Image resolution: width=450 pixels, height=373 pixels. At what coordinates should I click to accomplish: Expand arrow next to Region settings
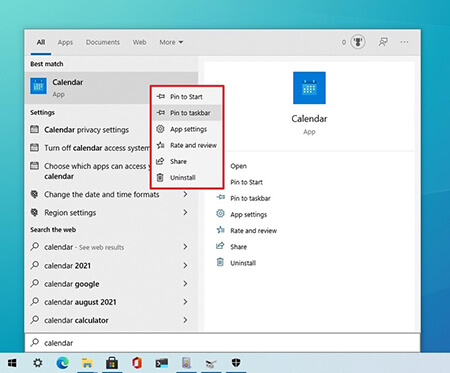(185, 212)
